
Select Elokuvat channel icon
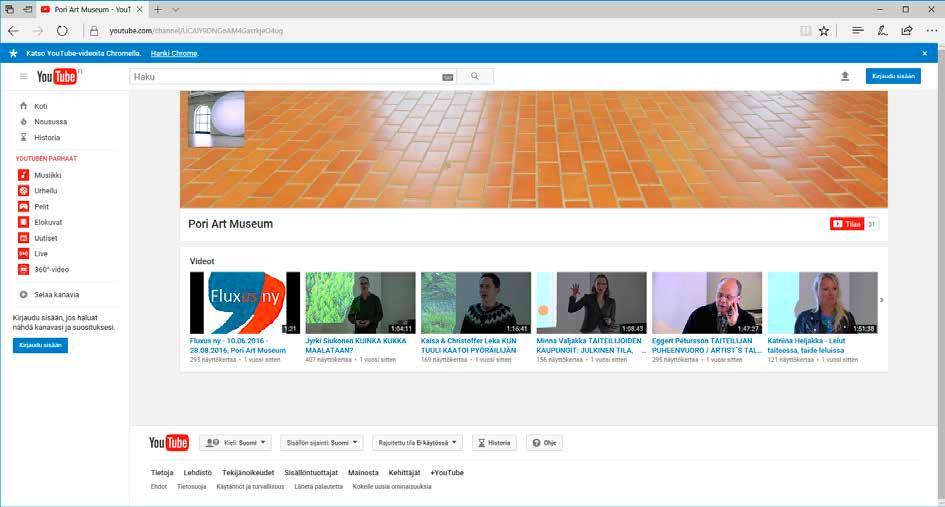[24, 222]
